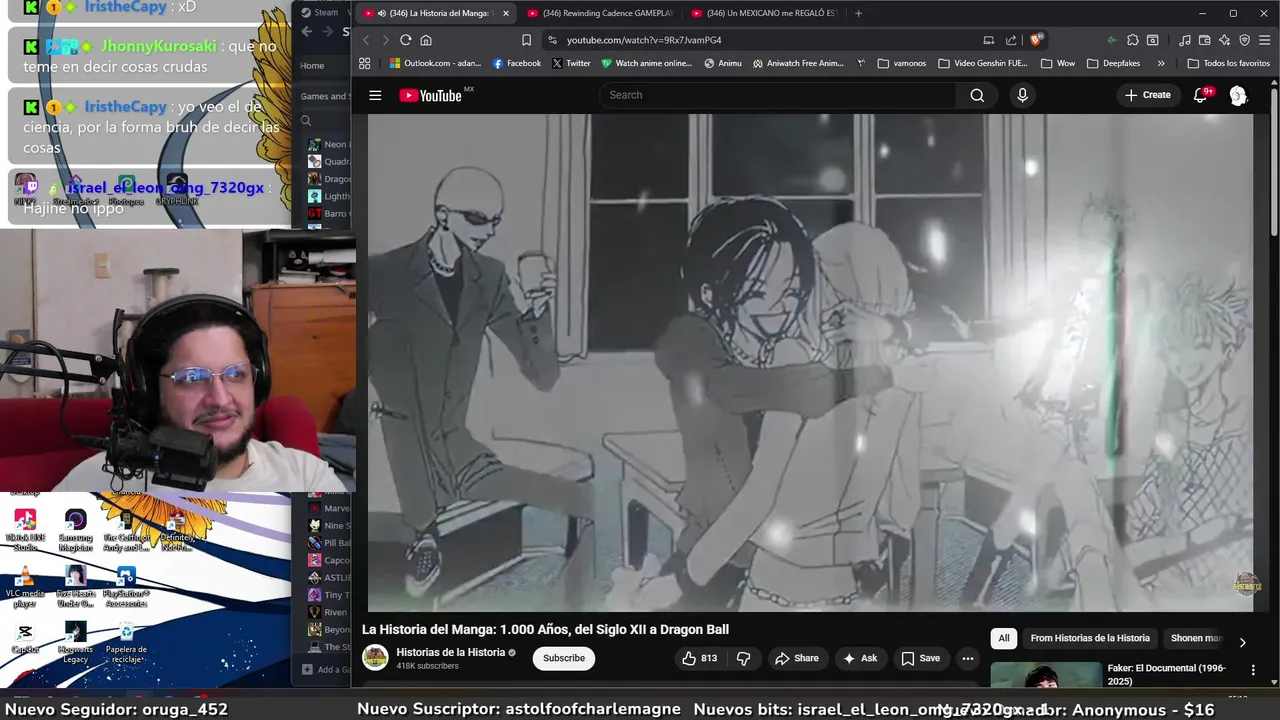Open install app icon in address bar
This screenshot has width=1280, height=720.
click(988, 40)
